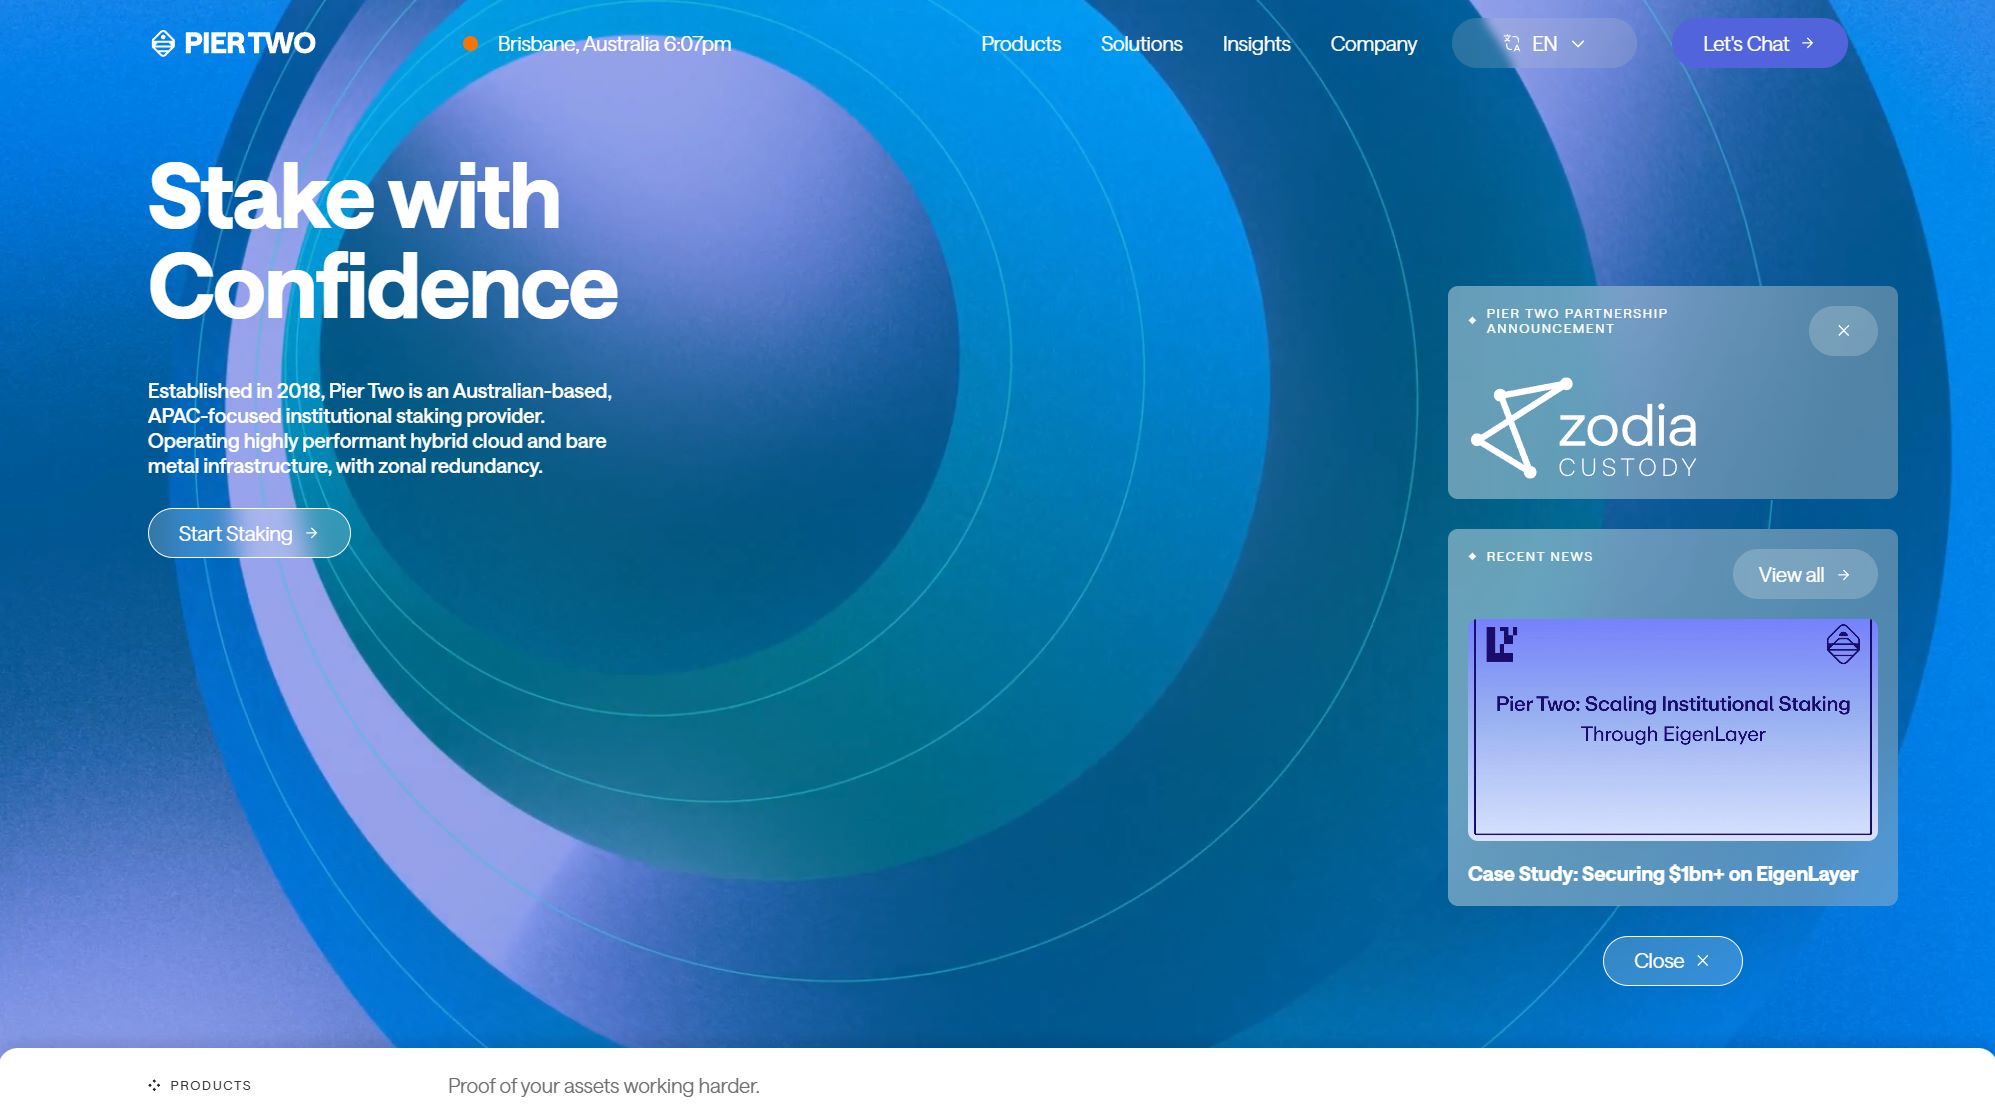Open the Solutions menu
Screen dimensions: 1995x1119
tap(1141, 44)
